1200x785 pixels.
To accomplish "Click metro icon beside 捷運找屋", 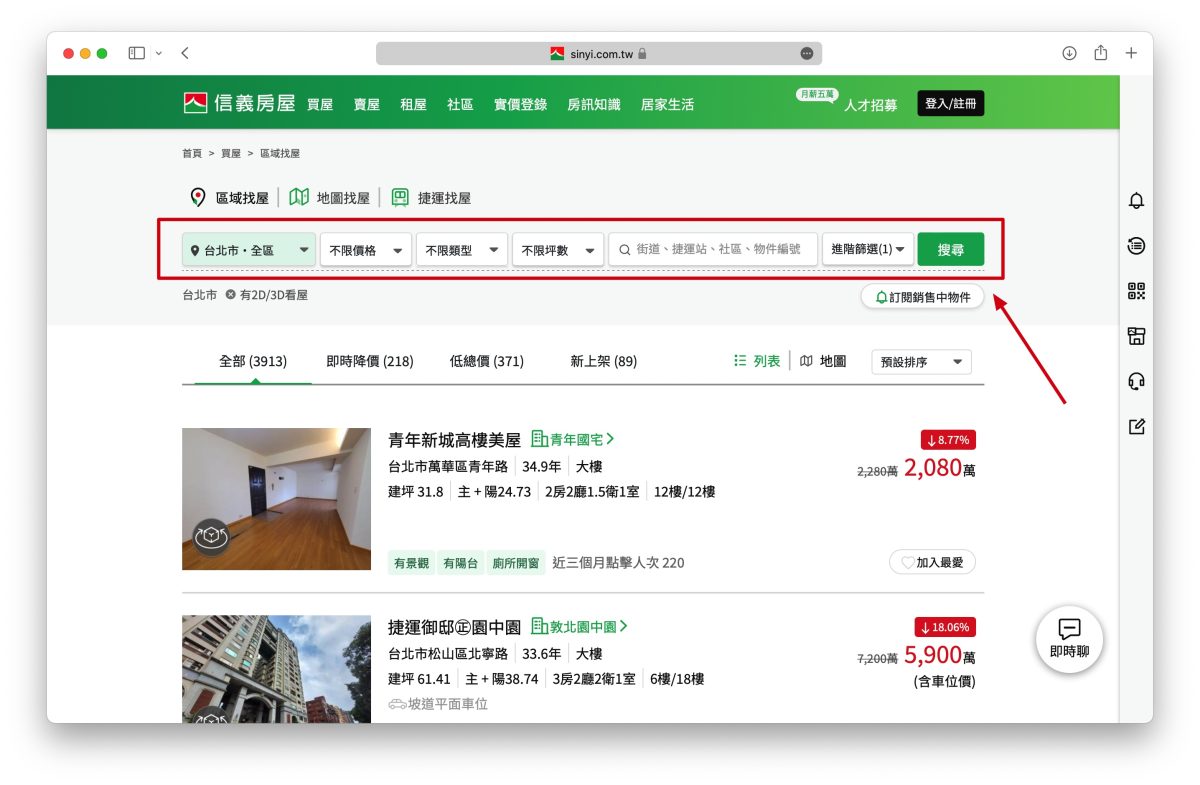I will 400,198.
